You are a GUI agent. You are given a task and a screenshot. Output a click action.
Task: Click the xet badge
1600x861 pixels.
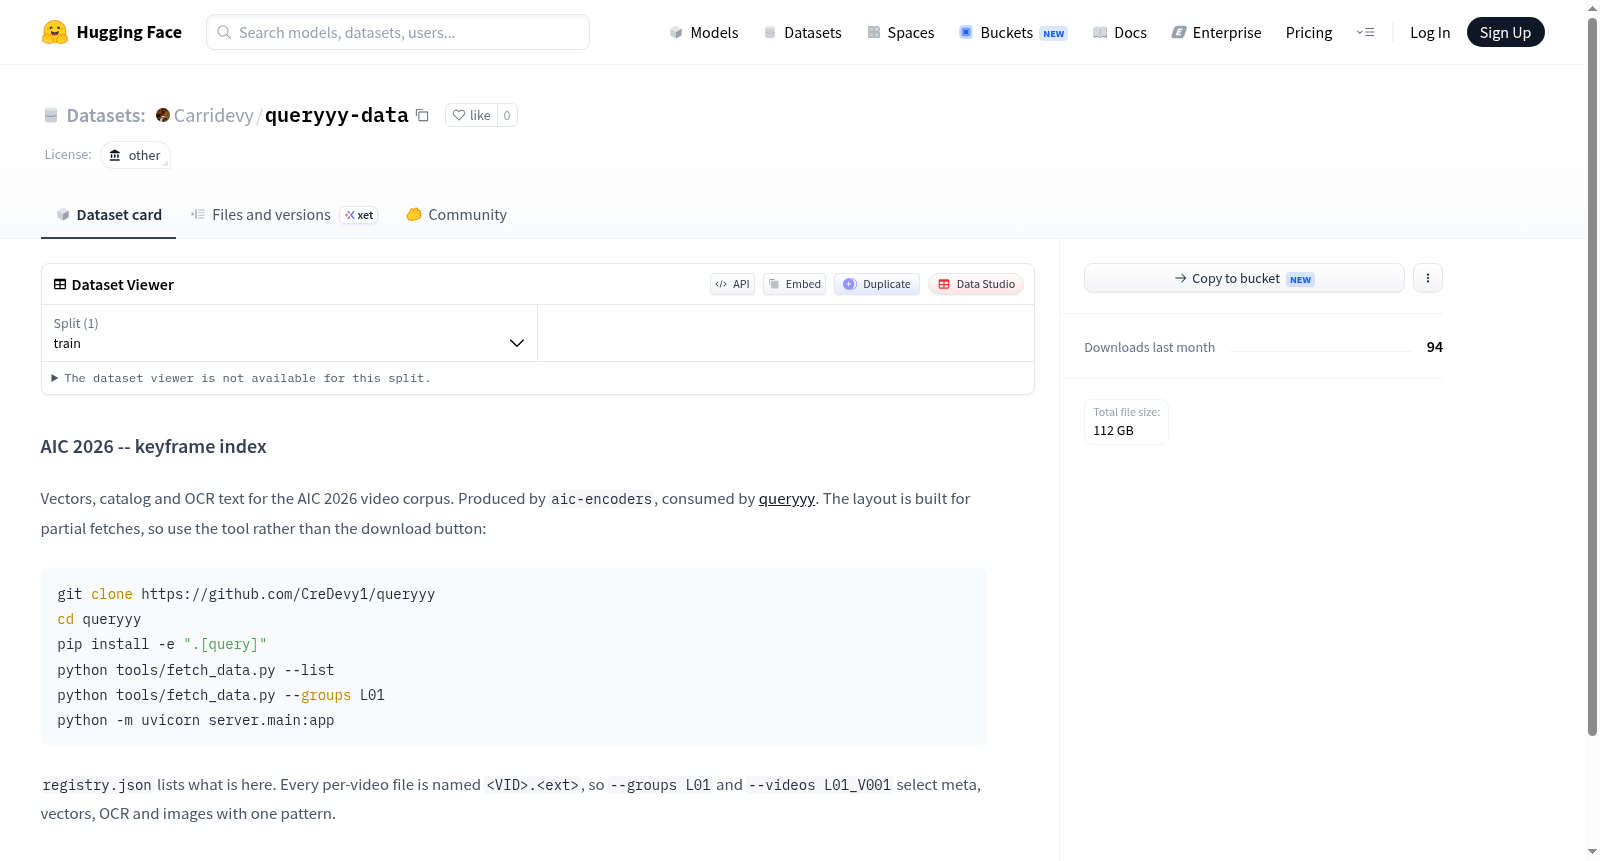[359, 215]
